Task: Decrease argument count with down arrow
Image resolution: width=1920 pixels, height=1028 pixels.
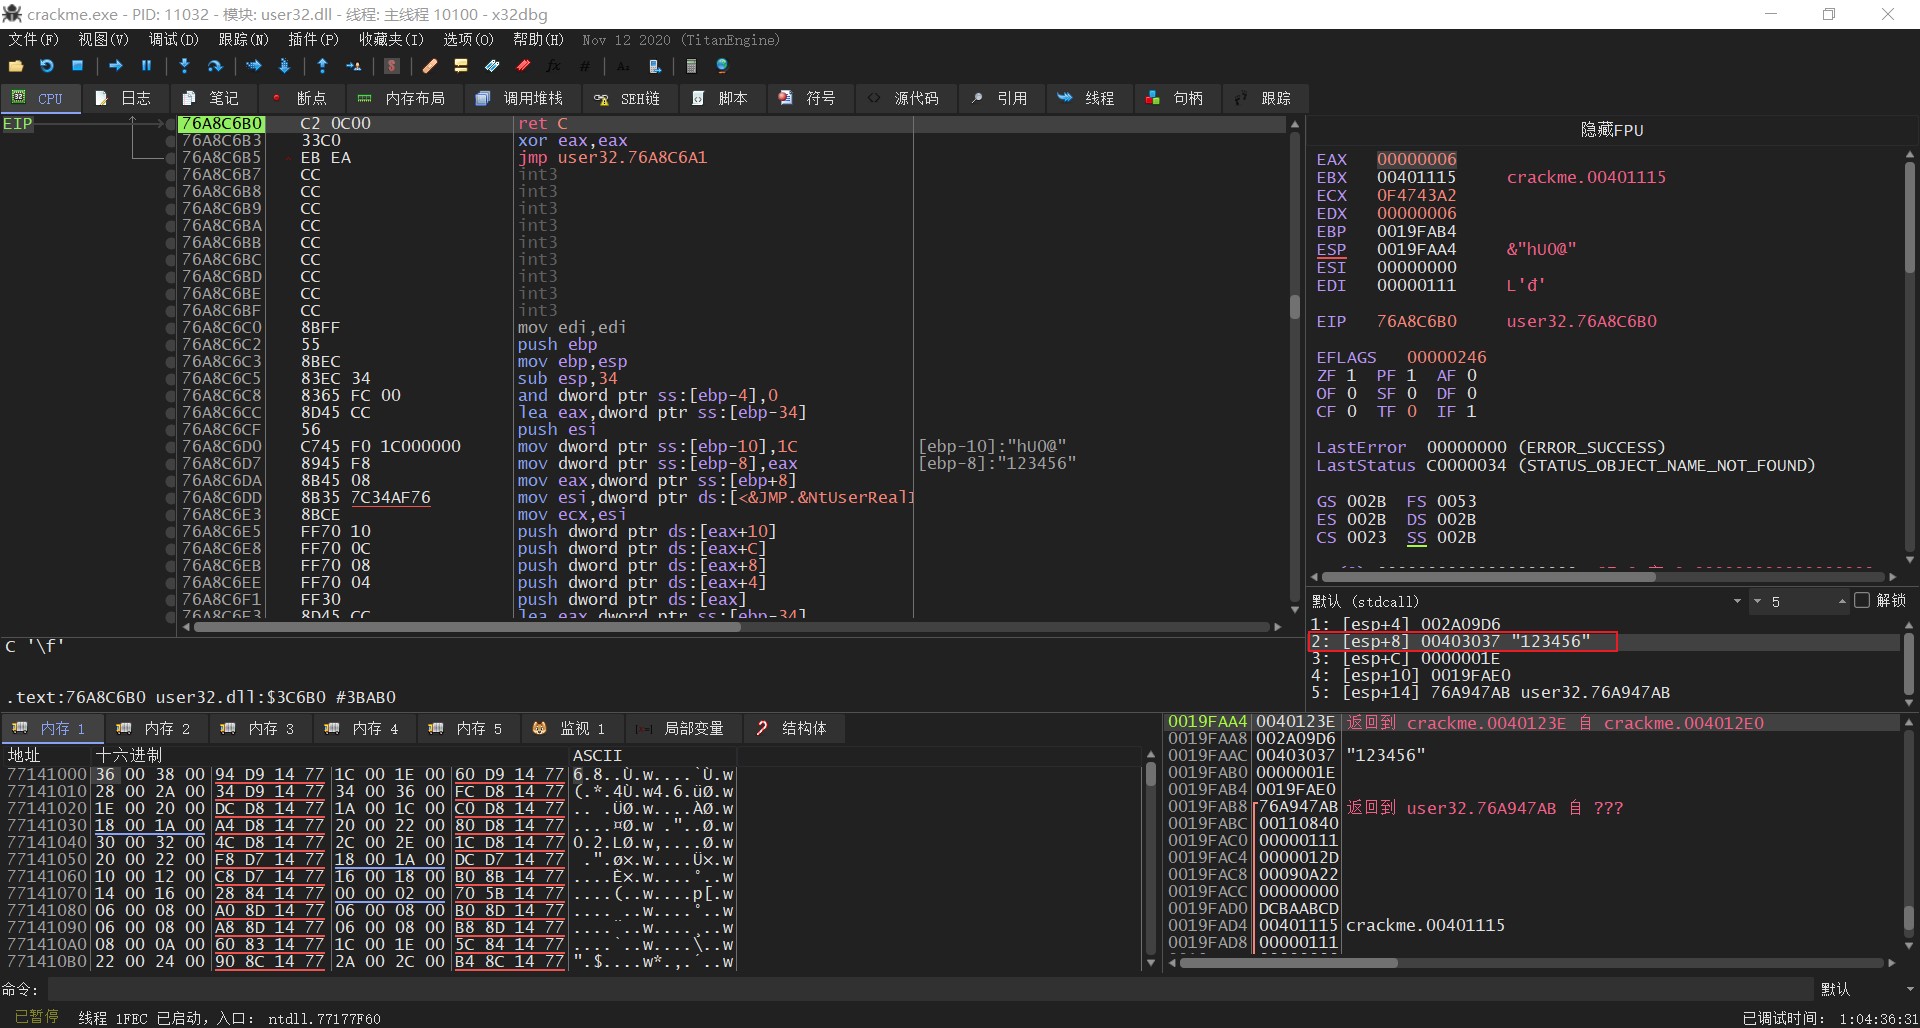Action: tap(1755, 602)
